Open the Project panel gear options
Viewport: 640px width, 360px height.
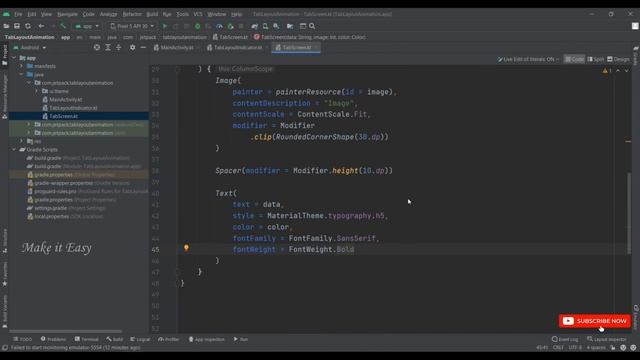[132, 47]
